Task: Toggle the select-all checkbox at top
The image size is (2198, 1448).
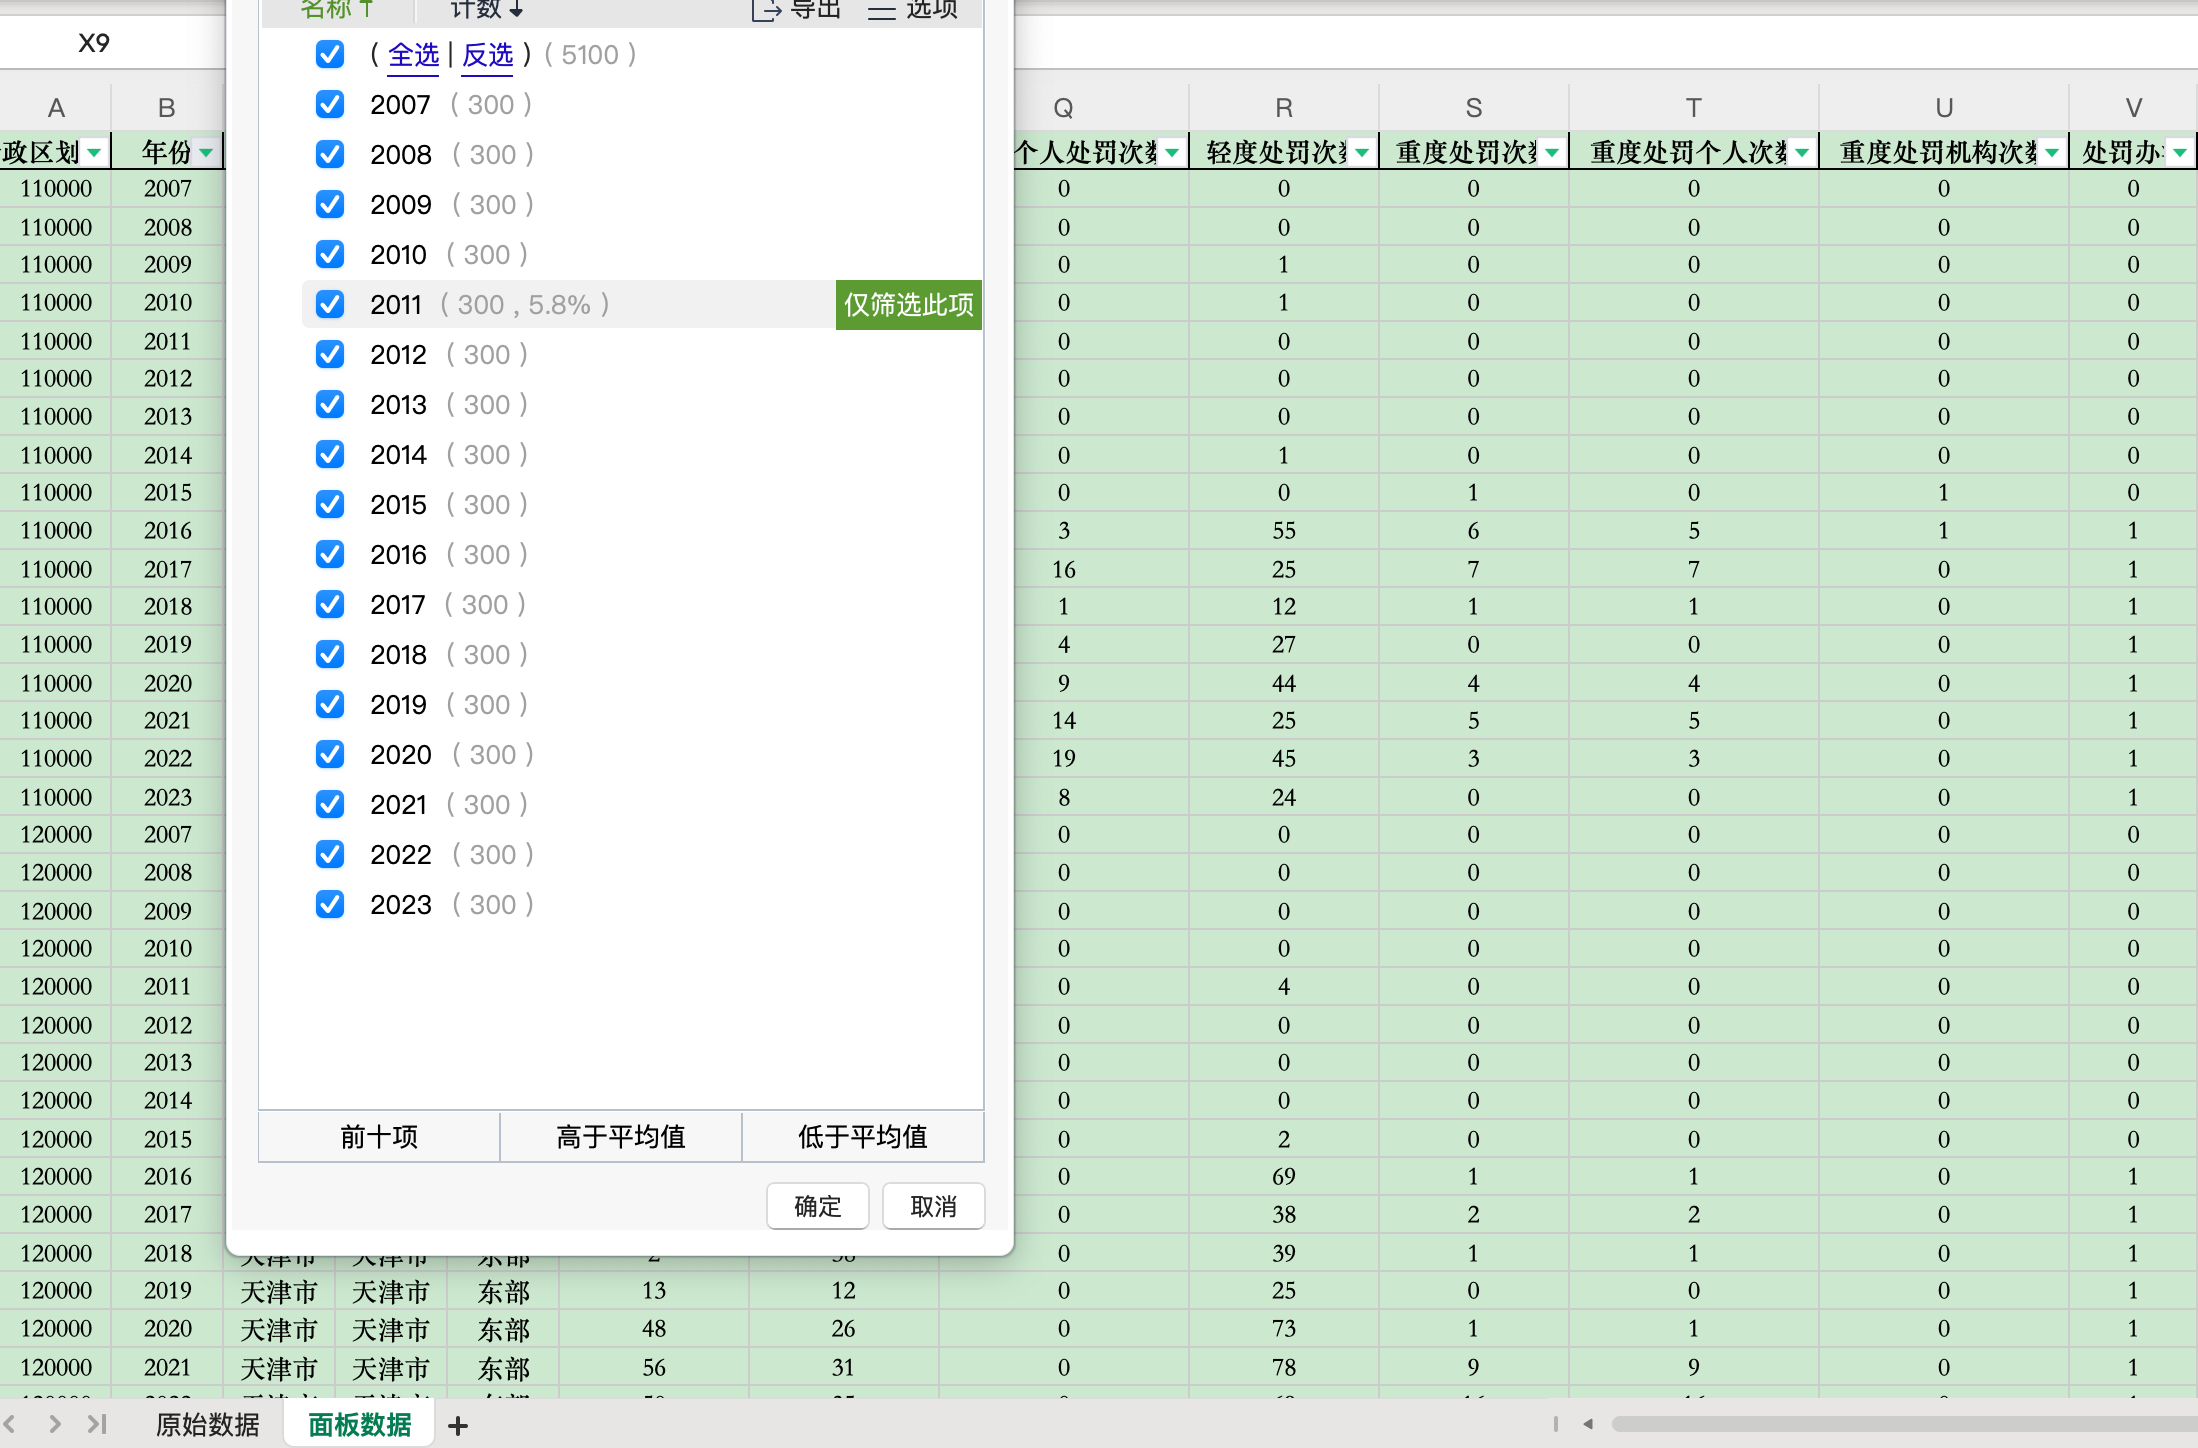Action: tap(330, 55)
